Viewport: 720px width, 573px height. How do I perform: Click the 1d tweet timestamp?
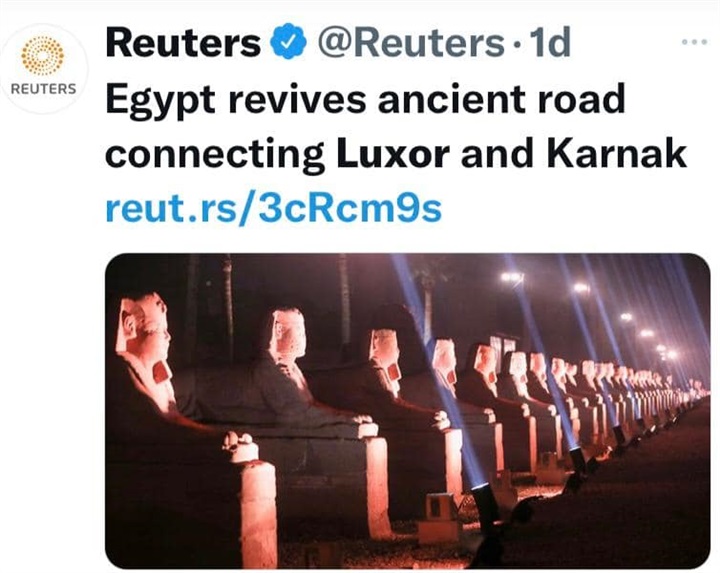point(550,42)
